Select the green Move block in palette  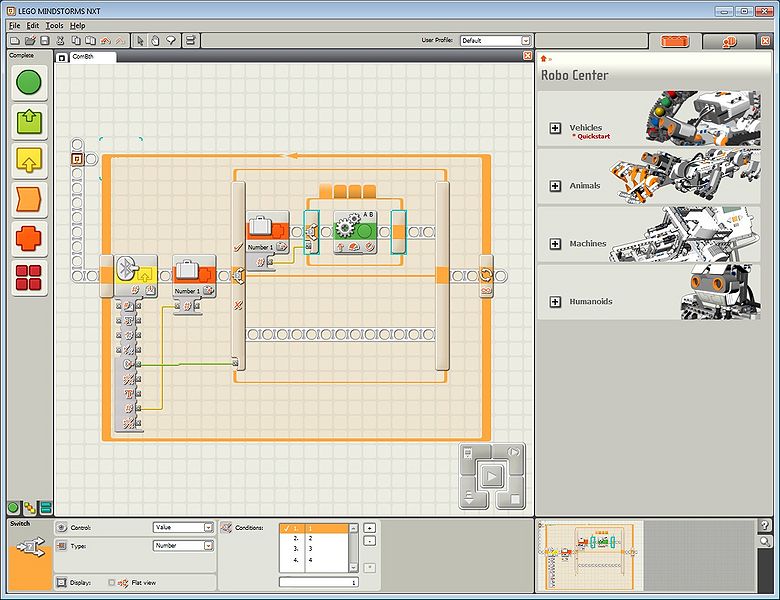[30, 82]
